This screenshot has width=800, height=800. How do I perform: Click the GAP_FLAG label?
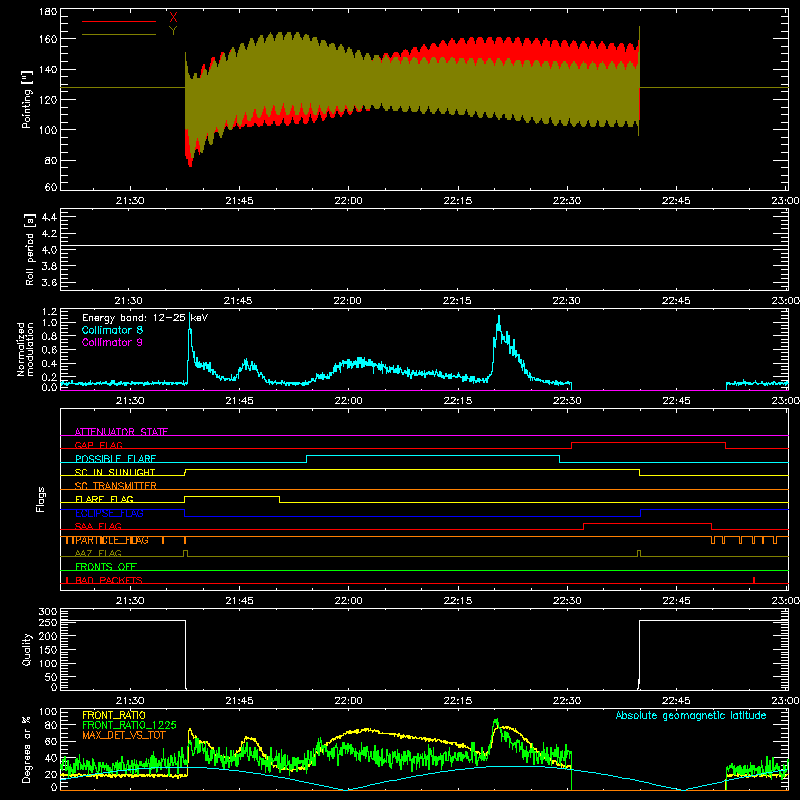[x=98, y=445]
